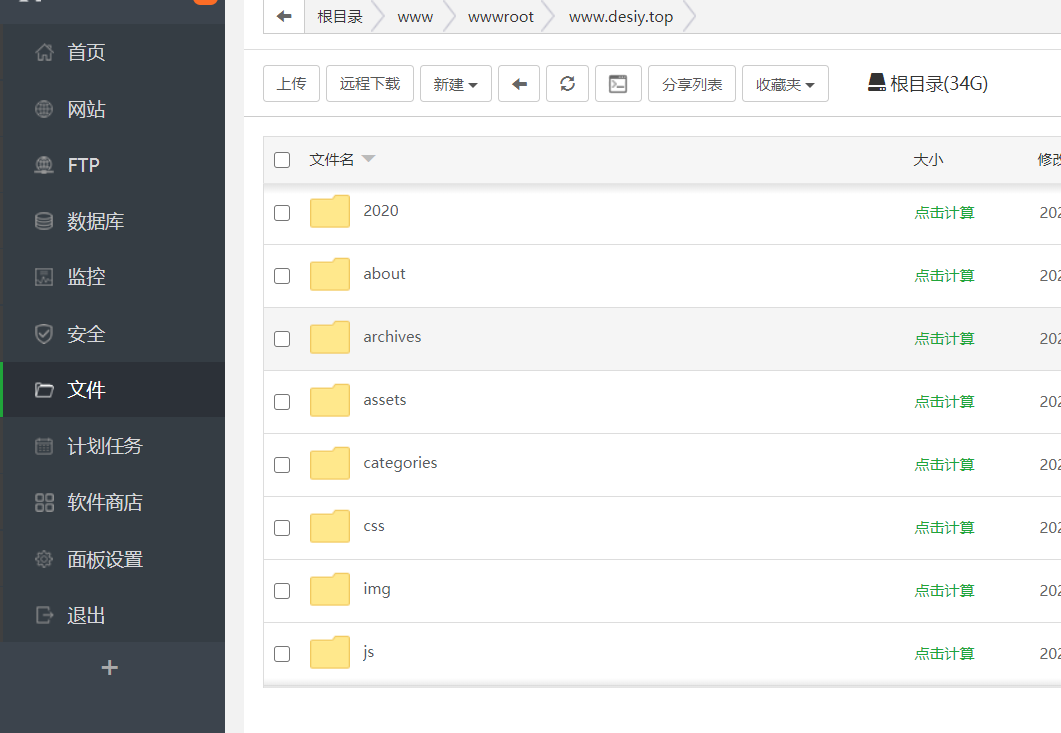Screen dimensions: 1061x733
Task: Click the shield icon beside 安全
Action: [44, 334]
